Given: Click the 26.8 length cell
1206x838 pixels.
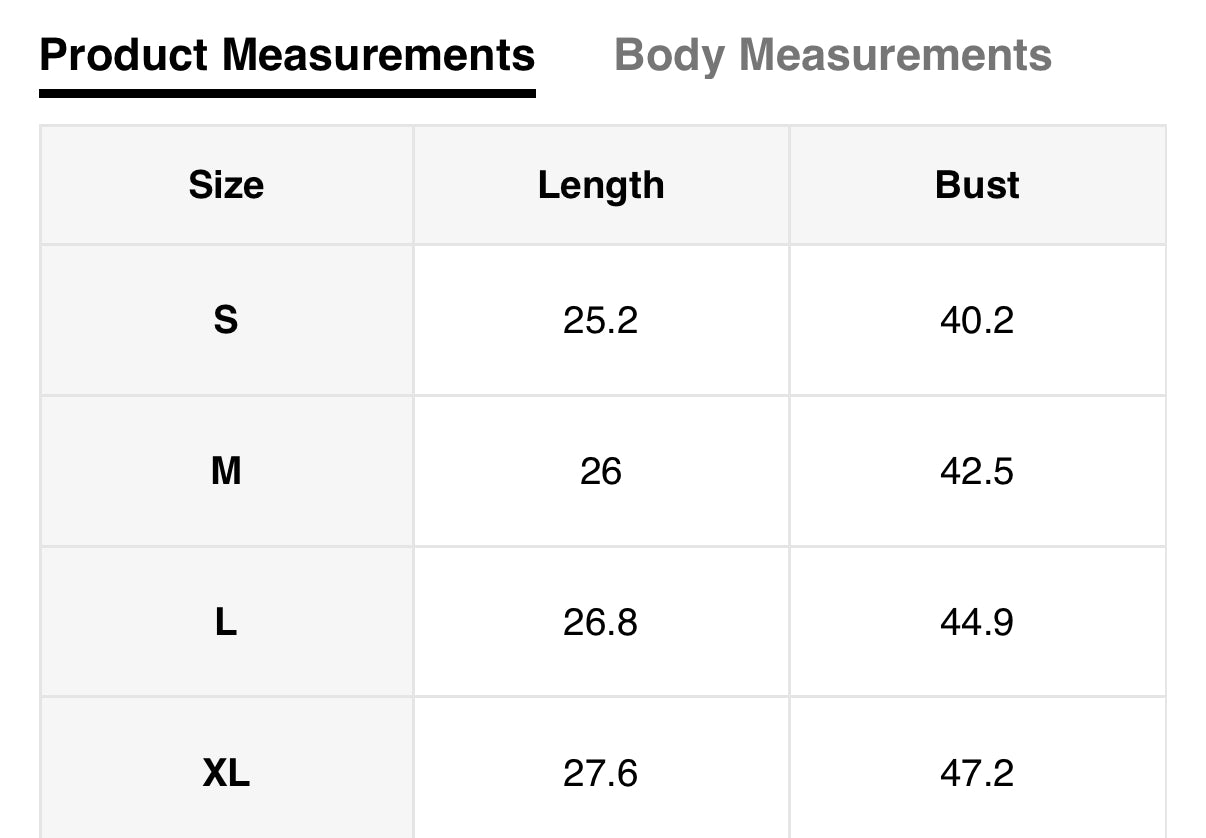Looking at the screenshot, I should point(600,622).
